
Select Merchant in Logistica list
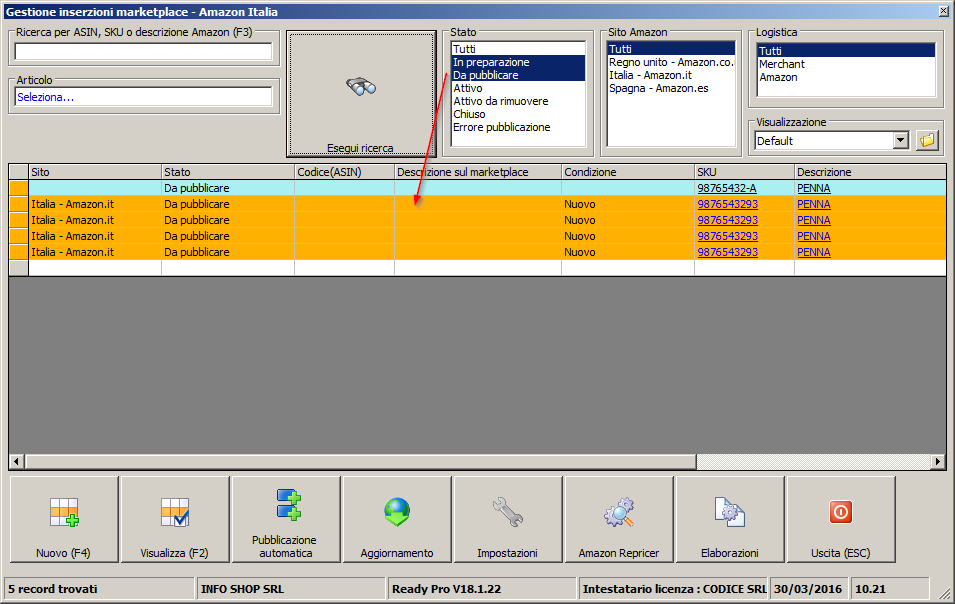[781, 64]
